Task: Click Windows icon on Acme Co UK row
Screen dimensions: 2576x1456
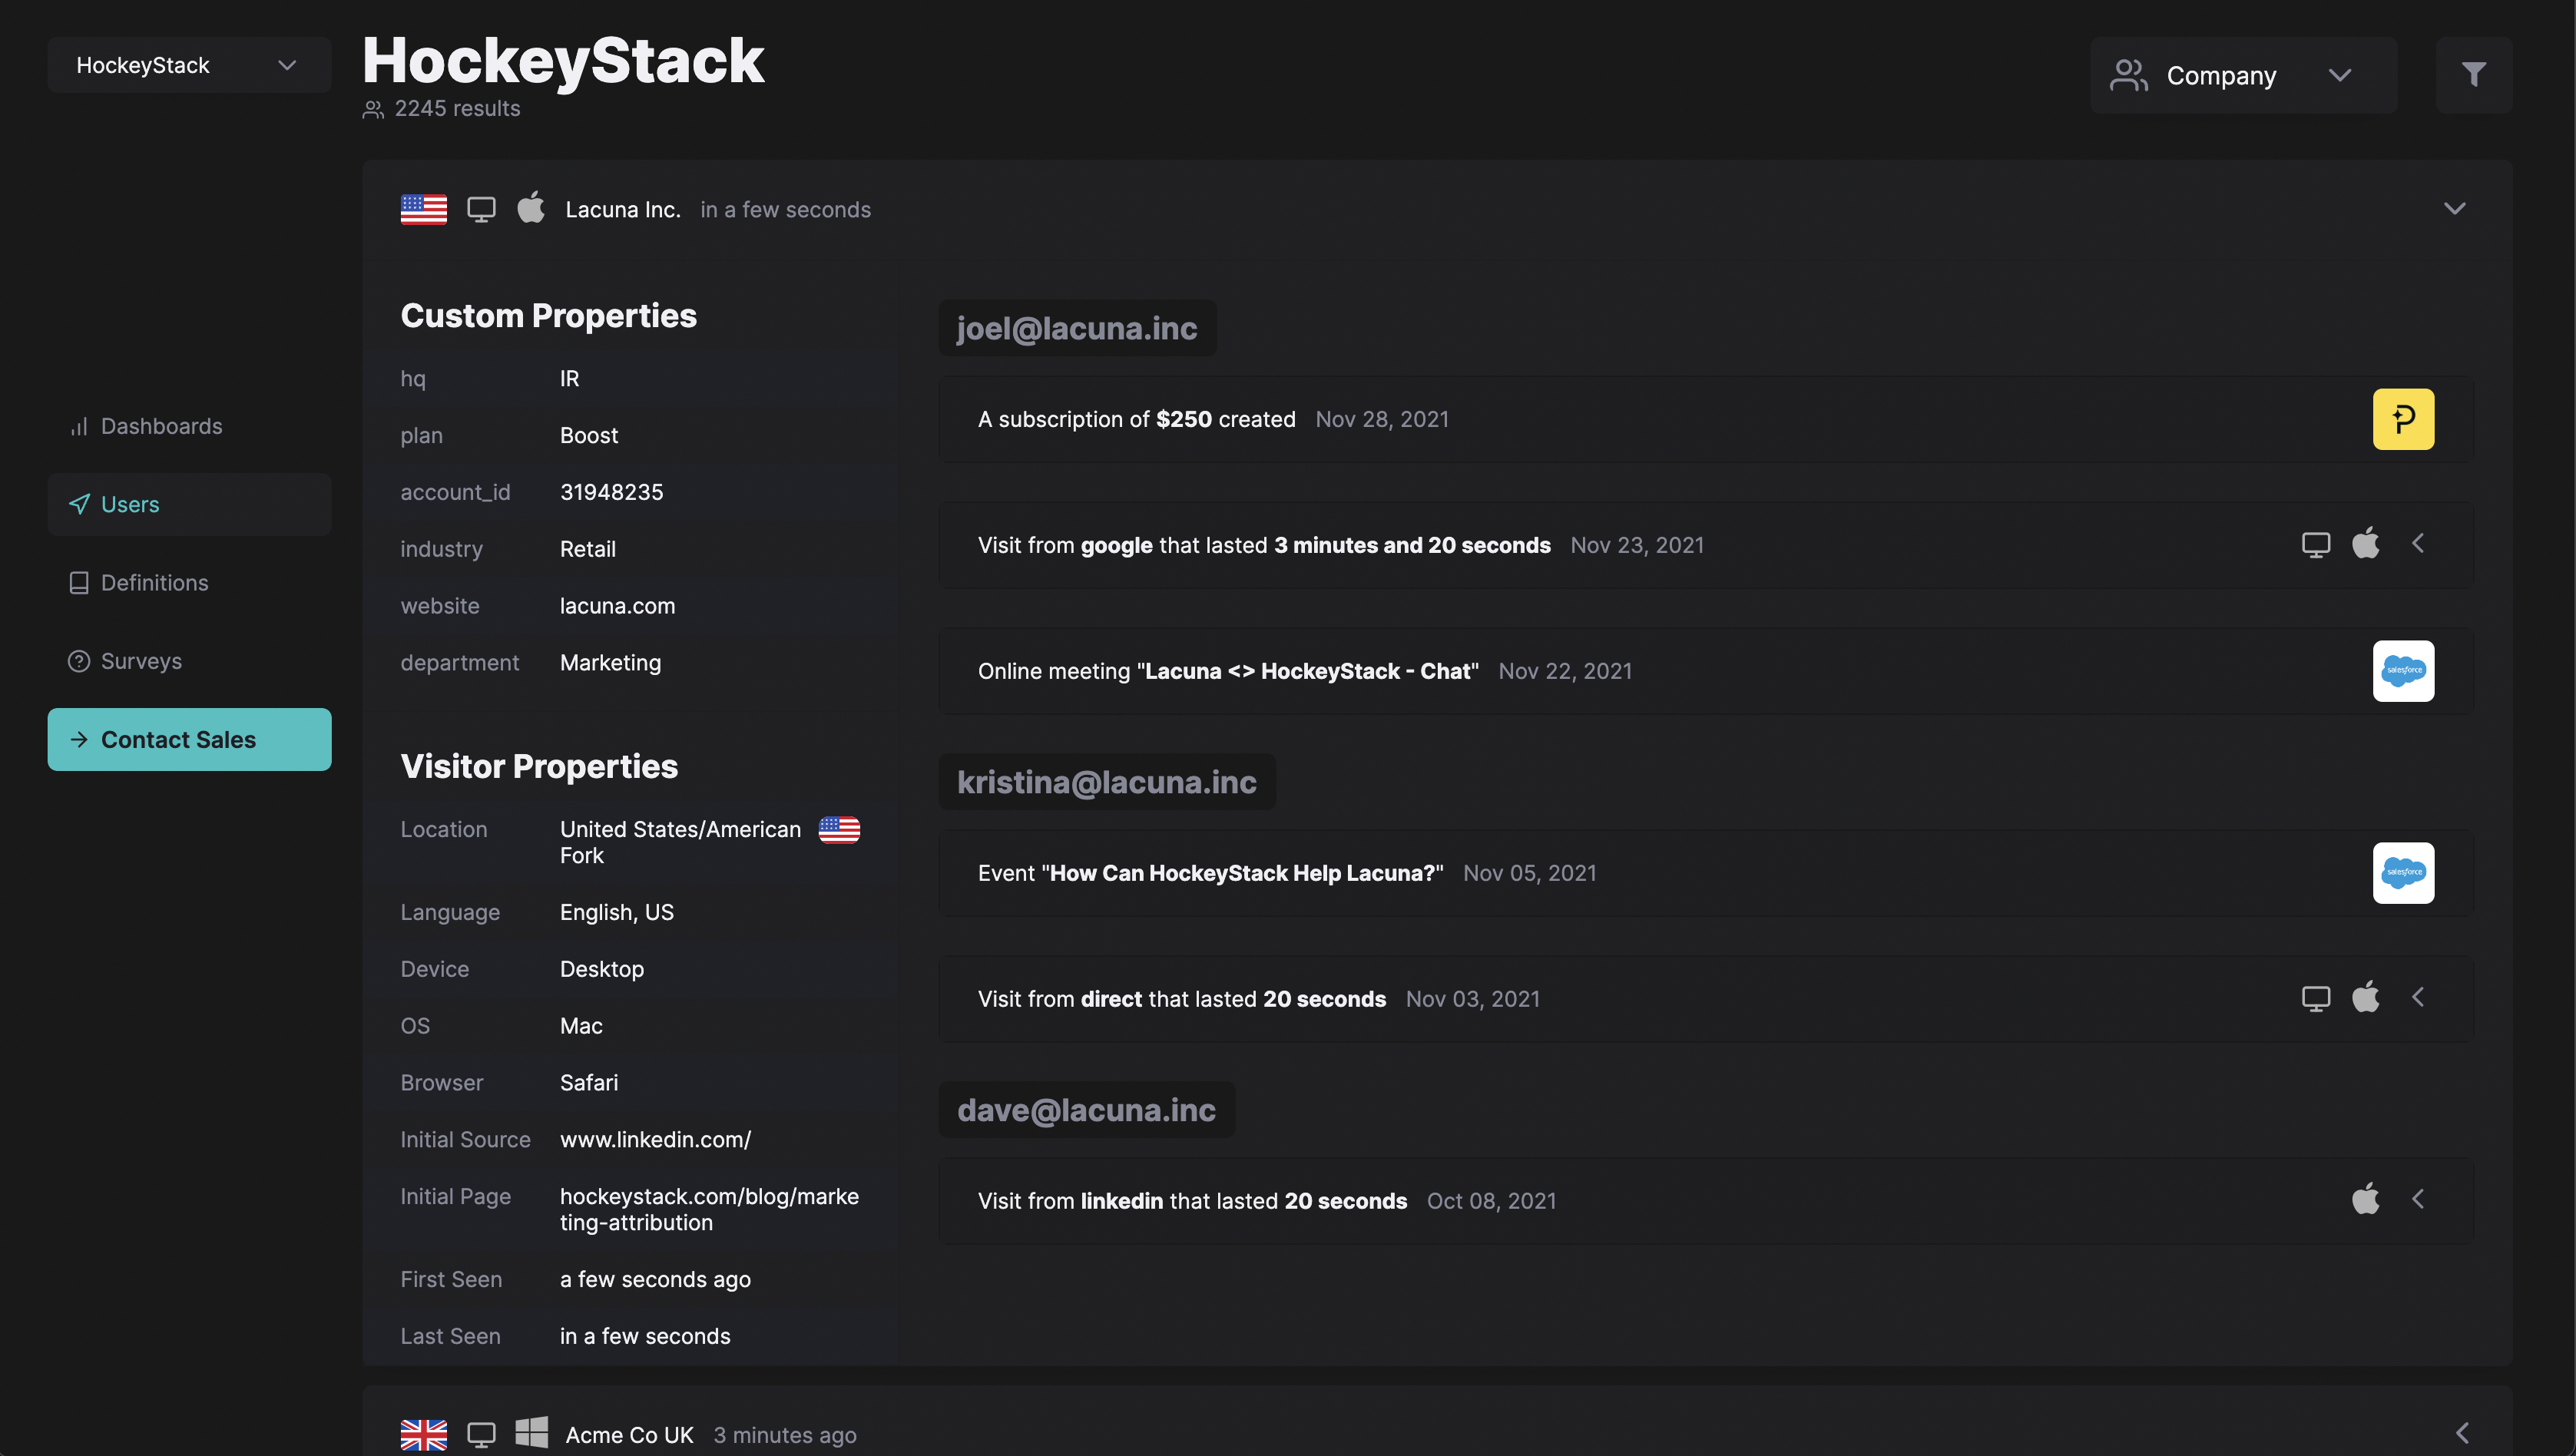Action: click(x=531, y=1433)
